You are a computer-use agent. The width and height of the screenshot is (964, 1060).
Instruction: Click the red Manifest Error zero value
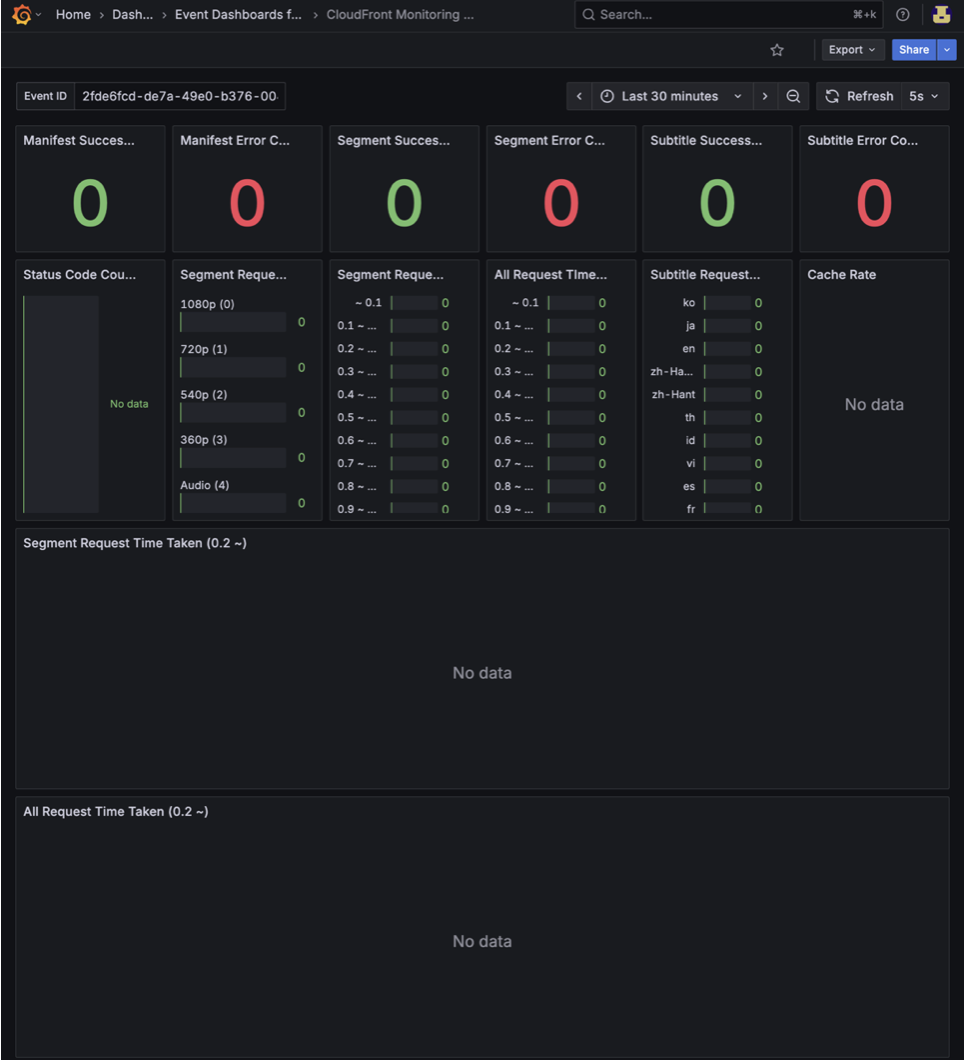[x=247, y=203]
